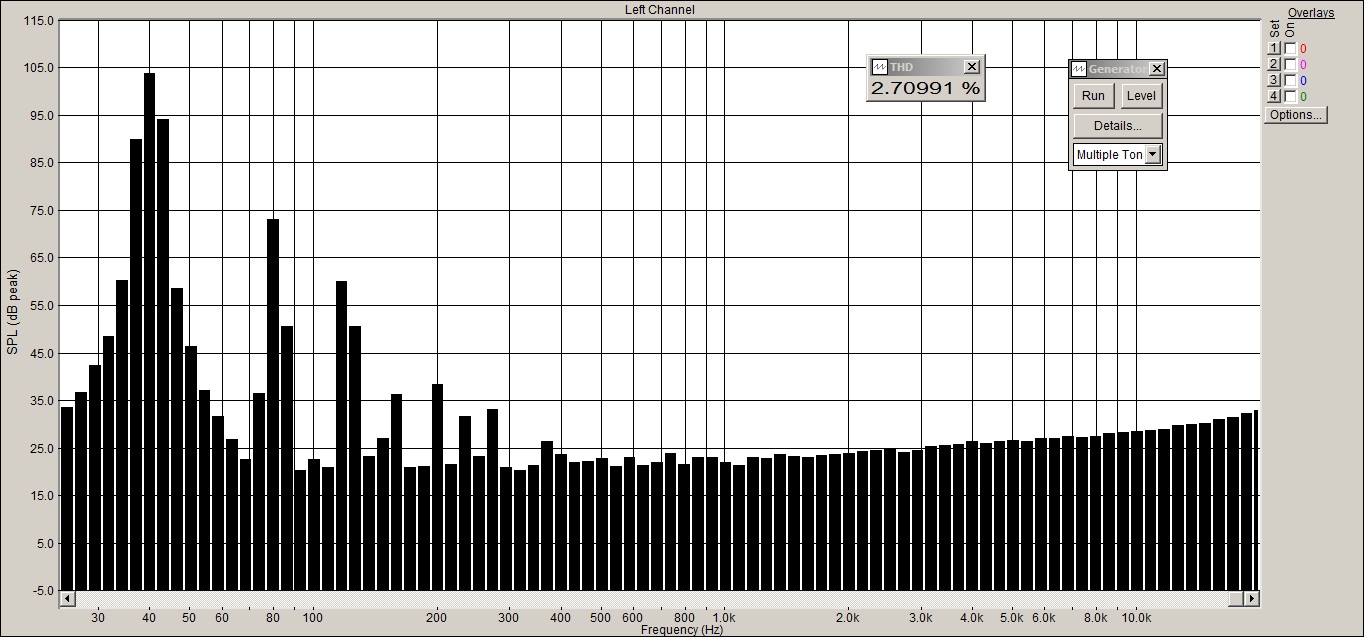Click the Frequency (Hz) axis label

coord(681,630)
